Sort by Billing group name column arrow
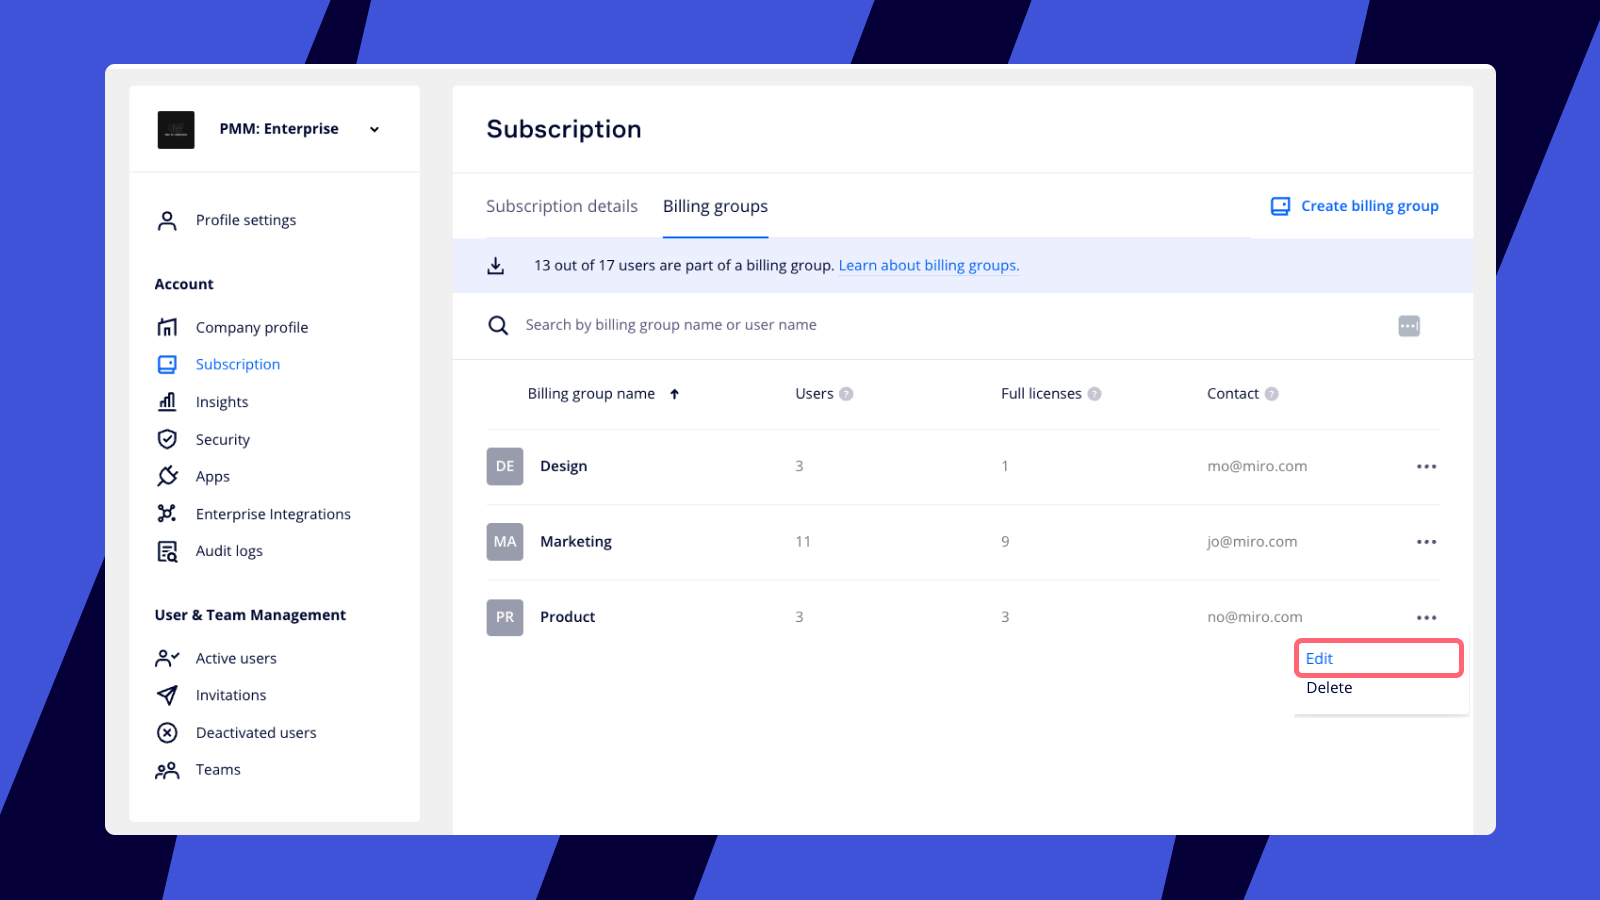The width and height of the screenshot is (1600, 900). tap(675, 394)
